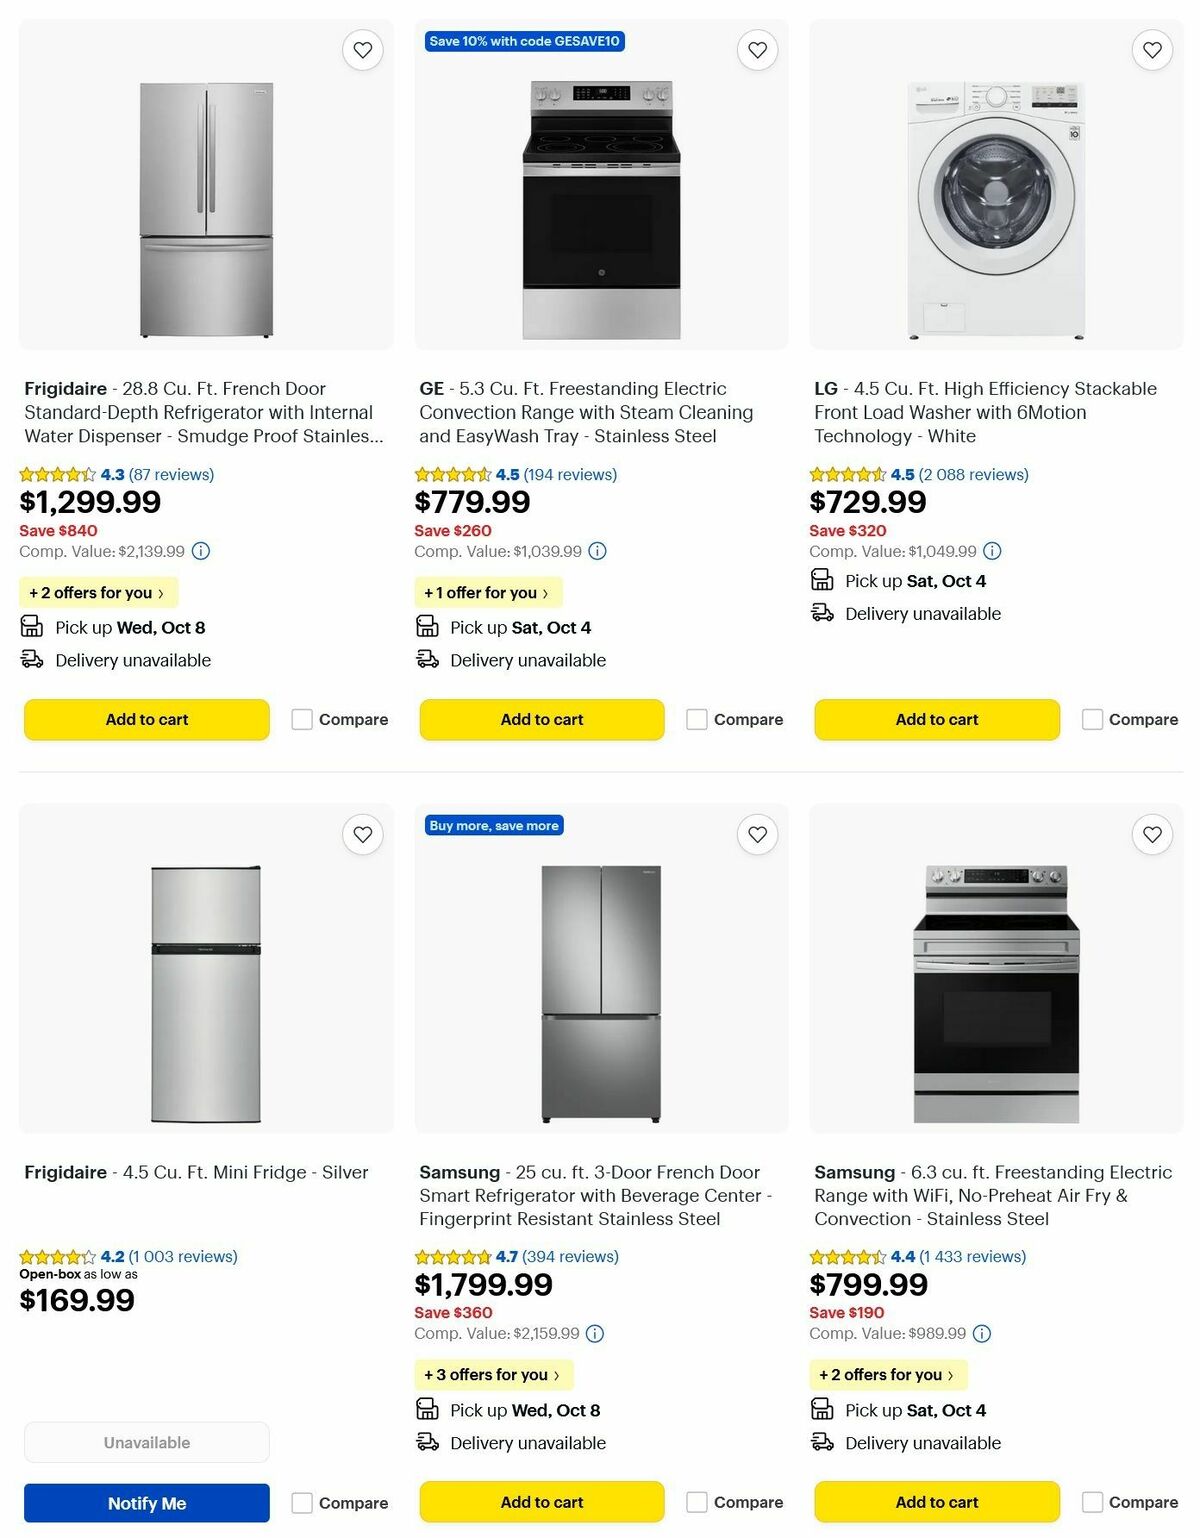Image resolution: width=1200 pixels, height=1538 pixels.
Task: Favorite the Frigidaire mini fridge via heart icon
Action: (x=364, y=833)
